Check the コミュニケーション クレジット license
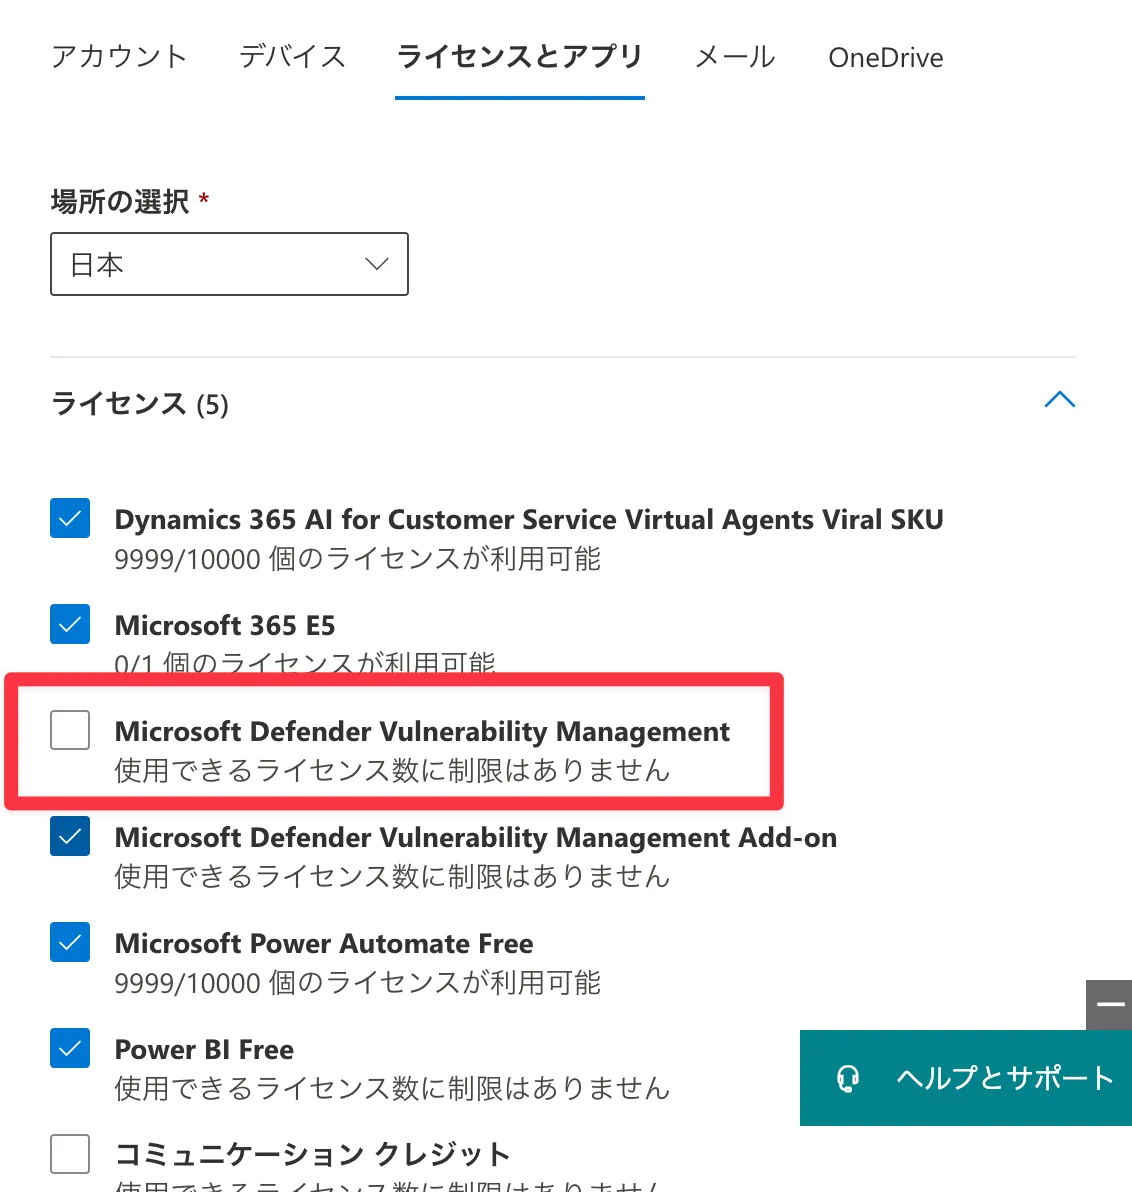Image resolution: width=1132 pixels, height=1192 pixels. click(70, 1154)
